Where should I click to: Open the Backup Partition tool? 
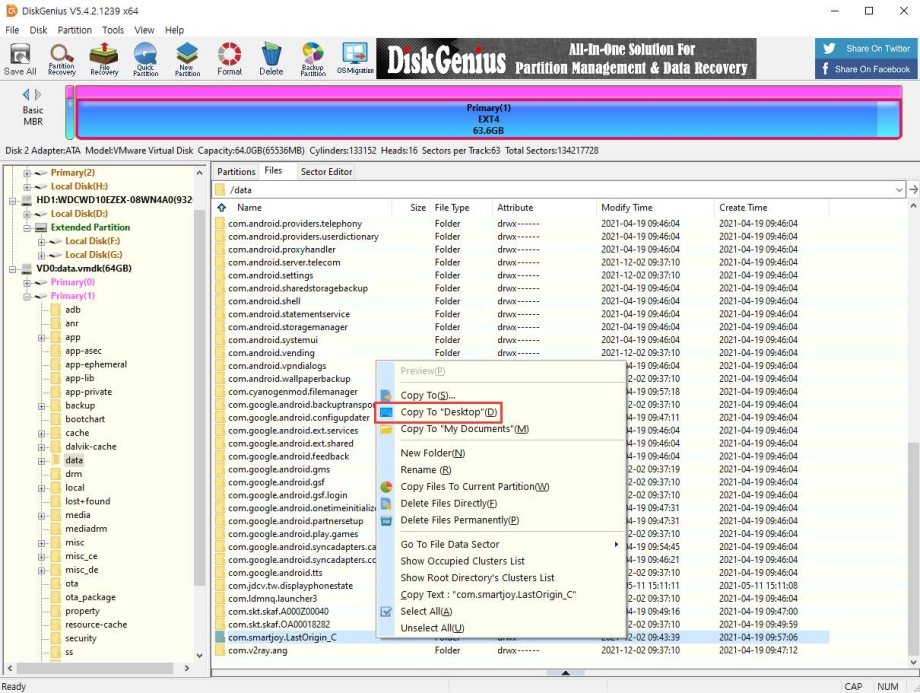(x=313, y=59)
